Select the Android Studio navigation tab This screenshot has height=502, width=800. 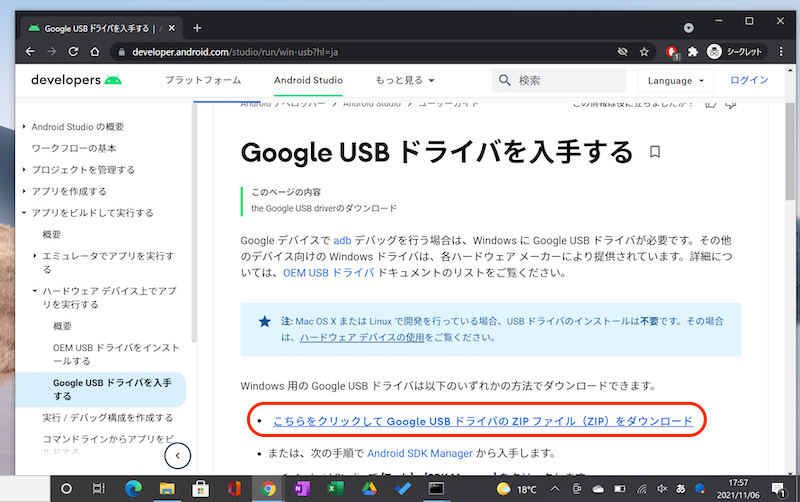coord(309,80)
